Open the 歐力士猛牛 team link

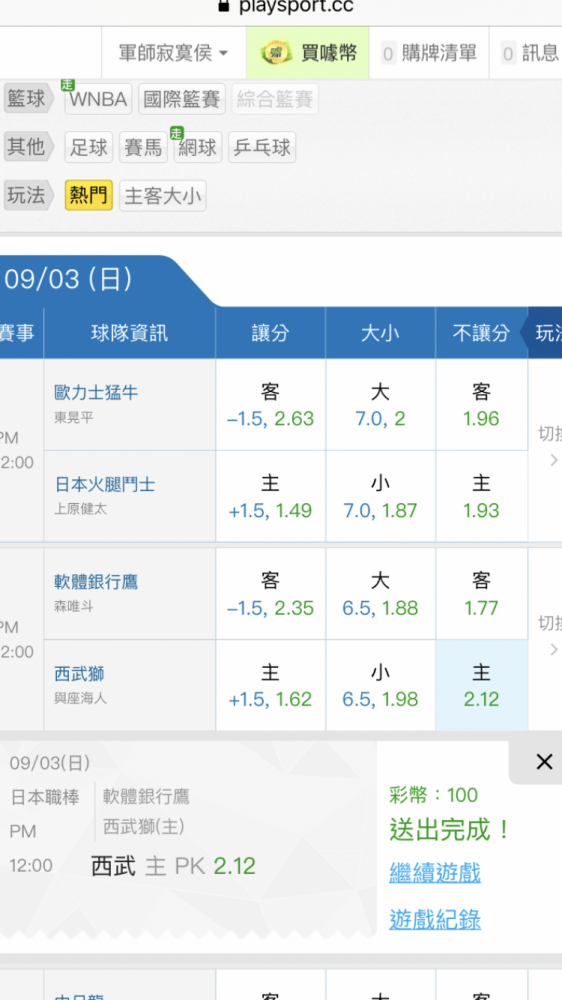96,392
